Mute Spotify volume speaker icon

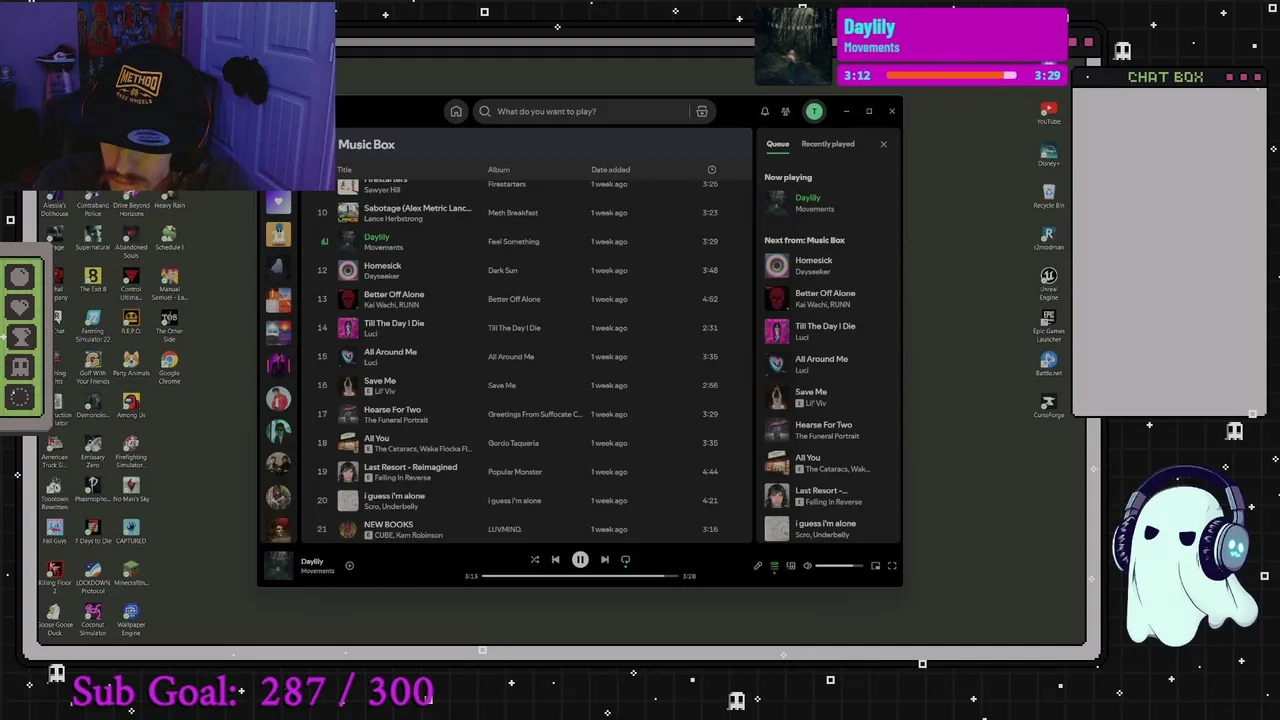click(807, 566)
